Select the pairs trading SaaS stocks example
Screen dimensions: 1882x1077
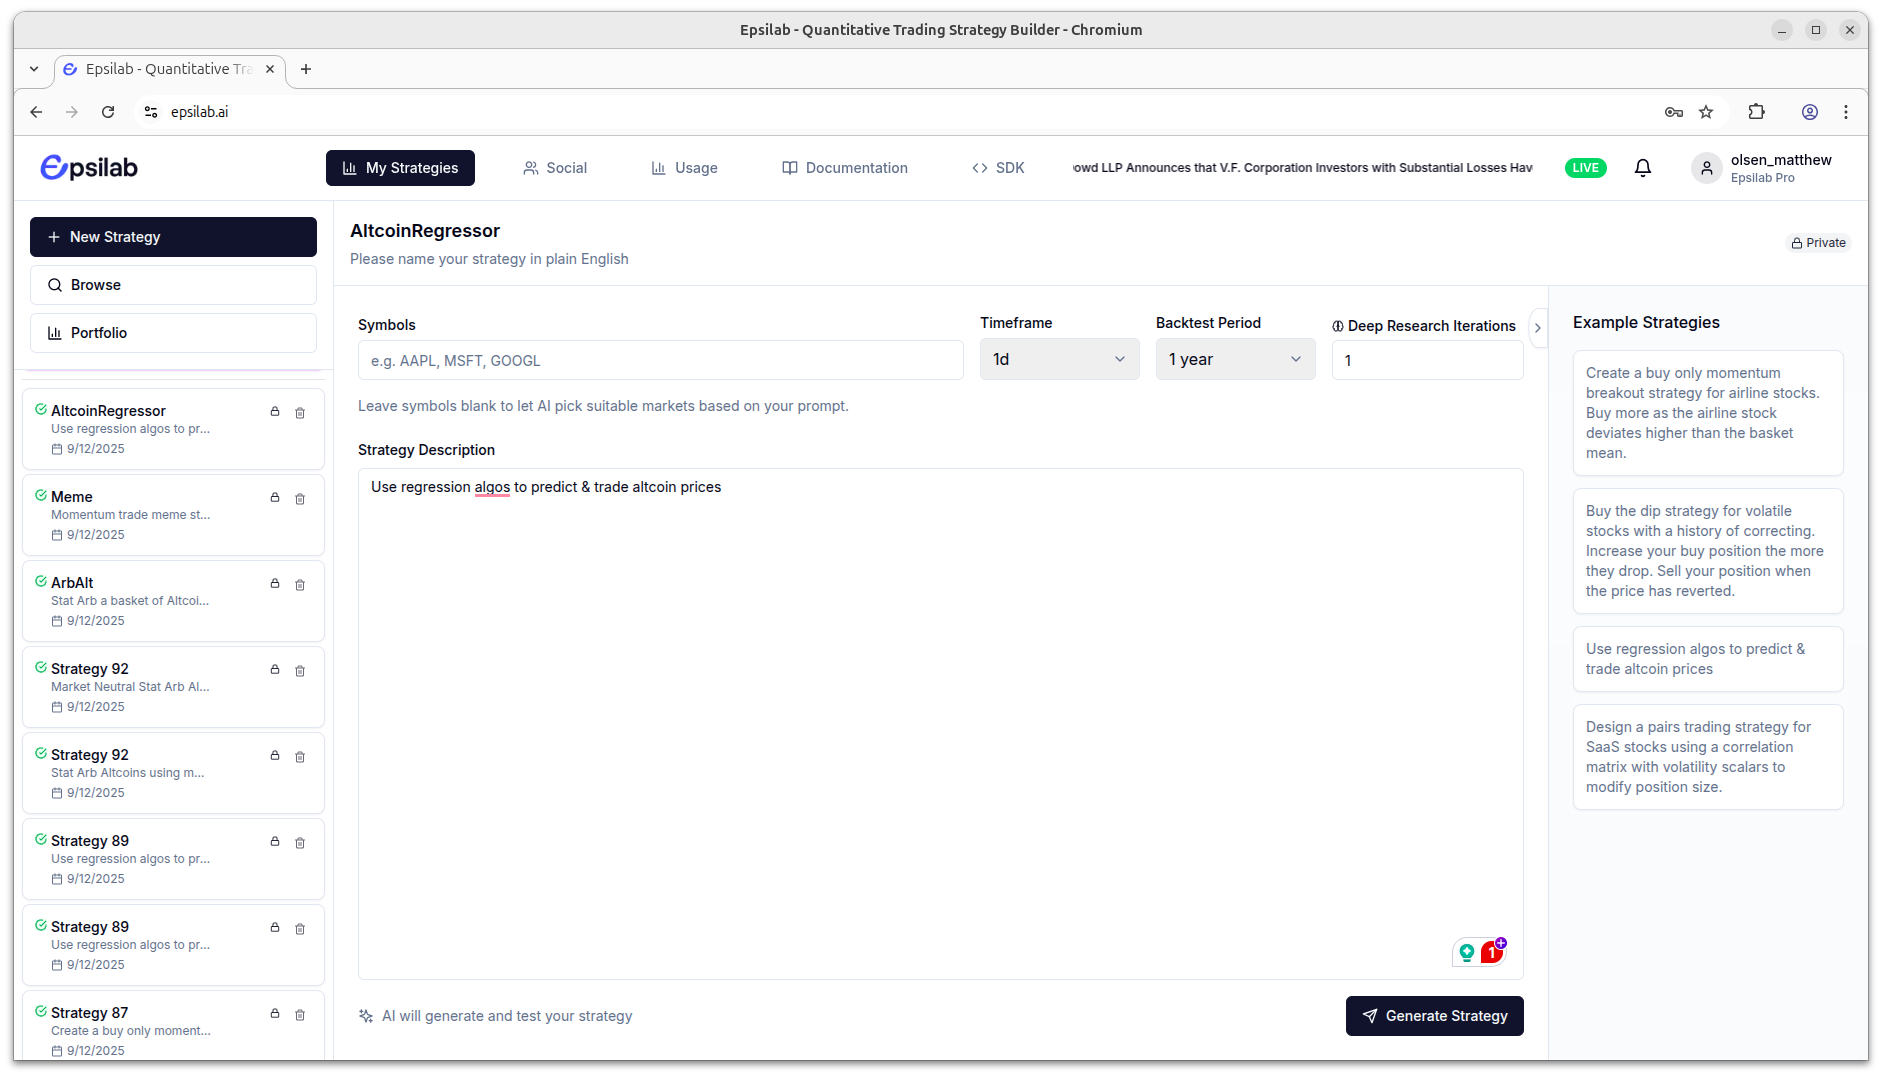1707,757
